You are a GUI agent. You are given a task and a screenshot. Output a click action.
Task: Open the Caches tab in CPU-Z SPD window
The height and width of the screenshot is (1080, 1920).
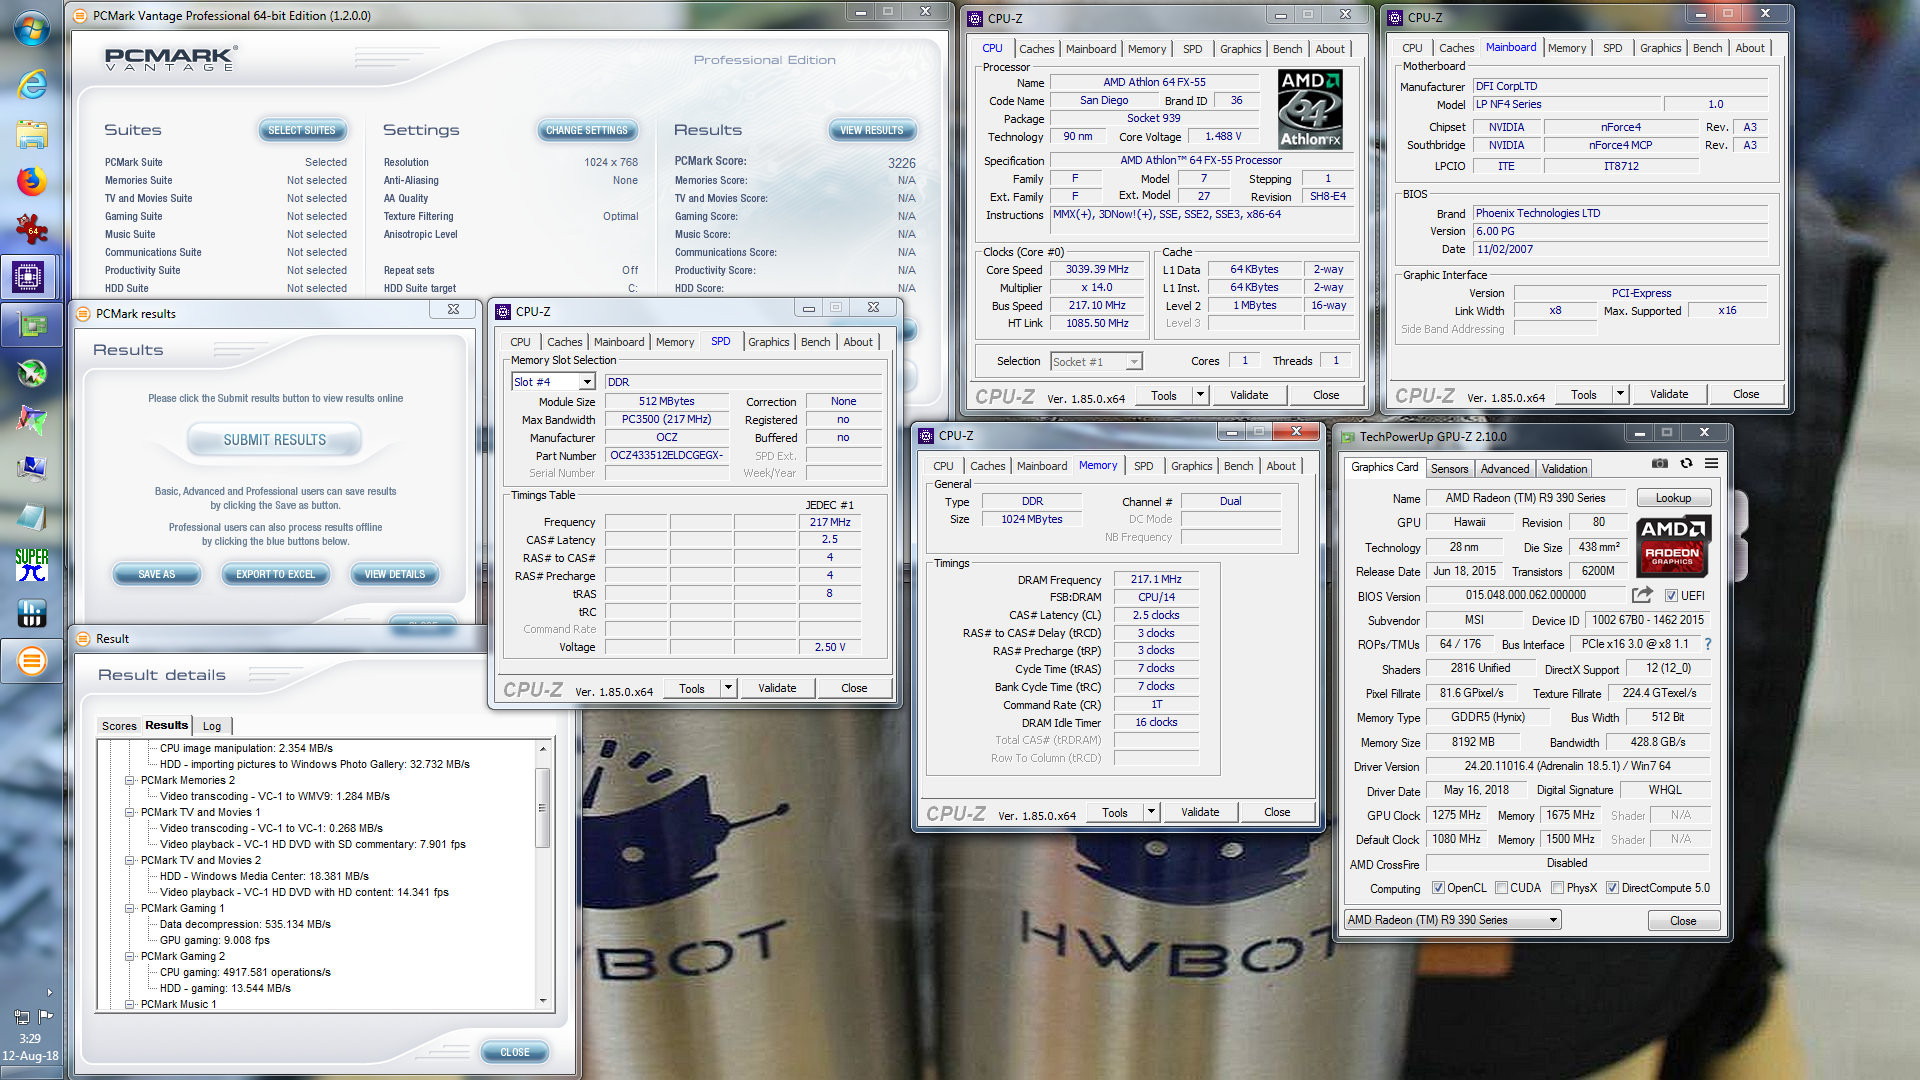tap(564, 342)
